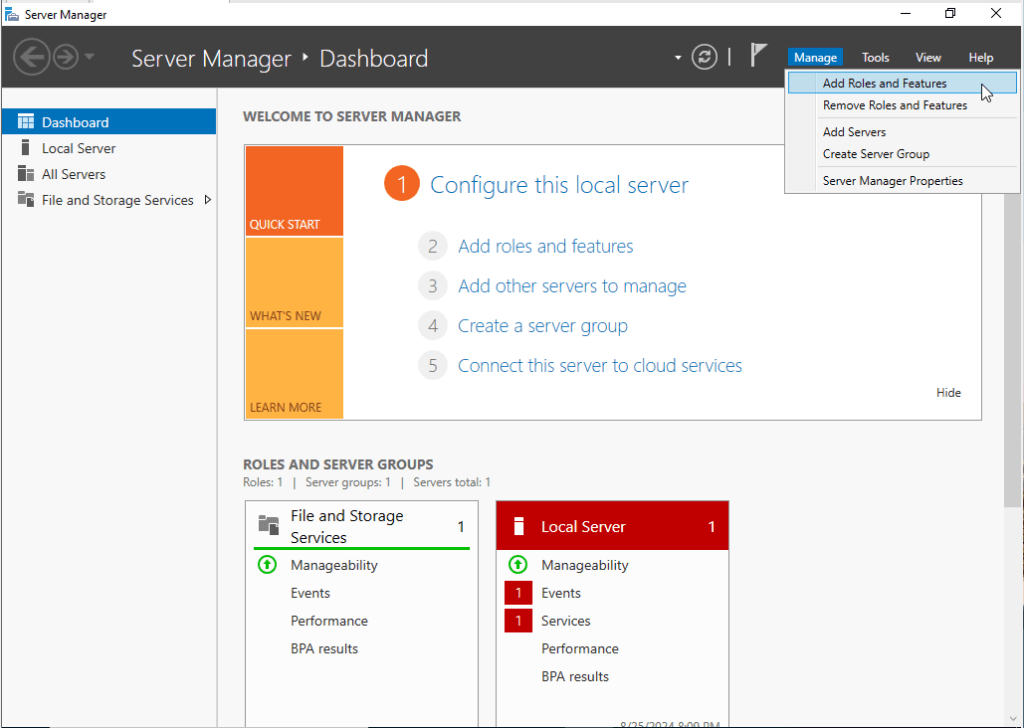Click the forward navigation arrow icon

pos(66,57)
